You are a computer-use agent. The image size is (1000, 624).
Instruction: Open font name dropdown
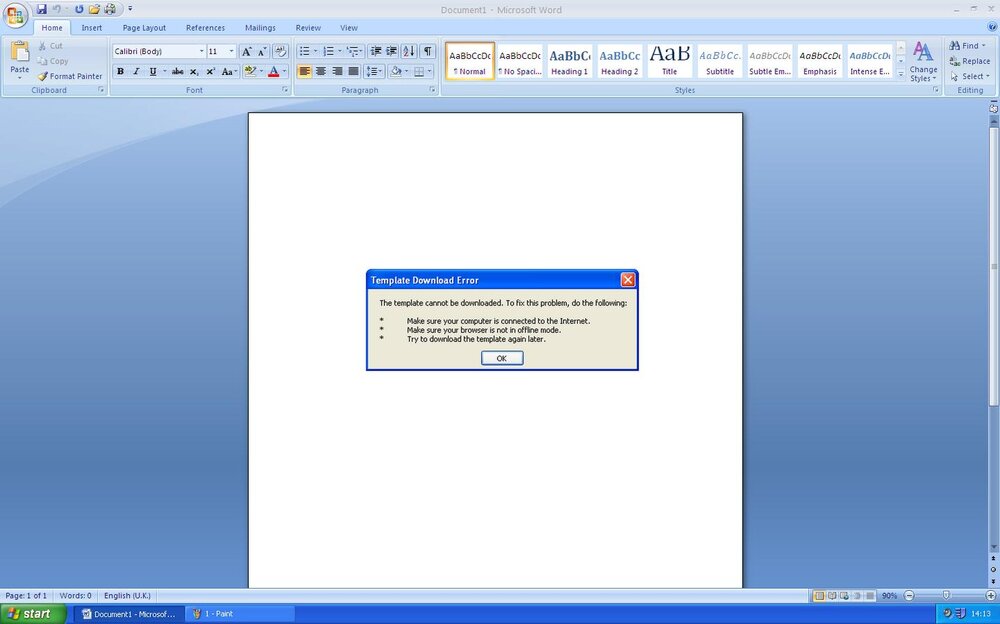pos(202,52)
